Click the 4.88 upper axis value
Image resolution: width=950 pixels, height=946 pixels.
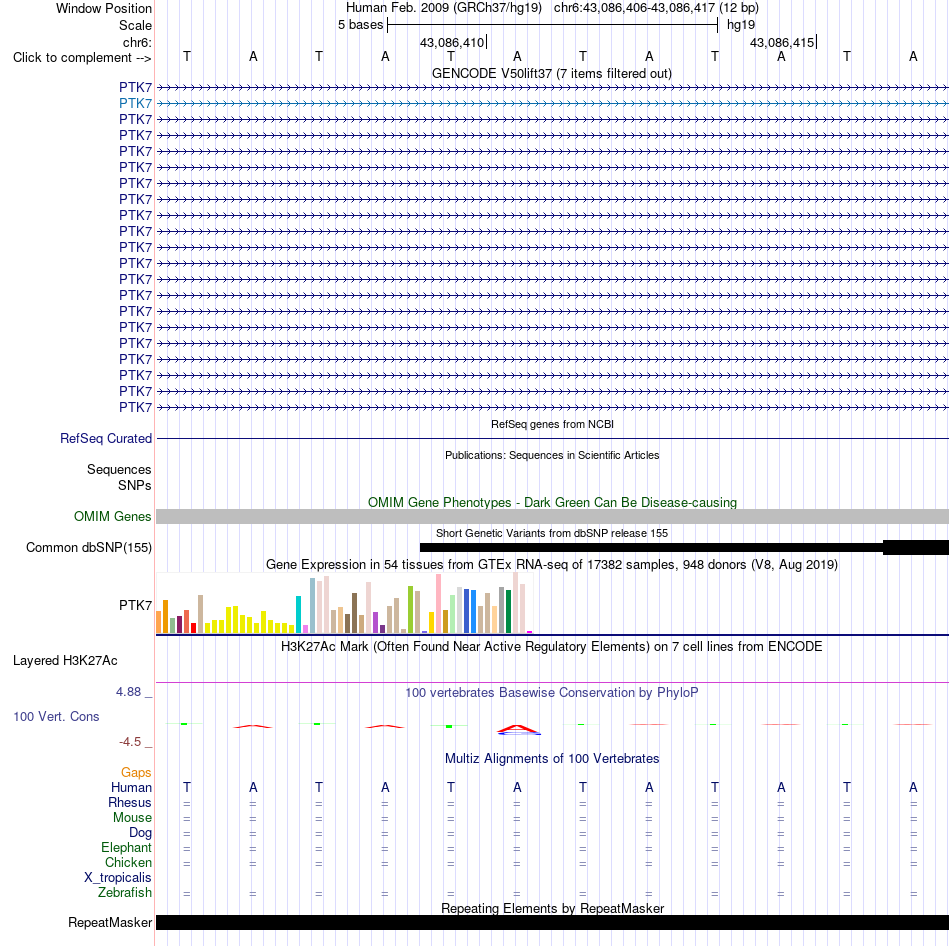[x=128, y=691]
